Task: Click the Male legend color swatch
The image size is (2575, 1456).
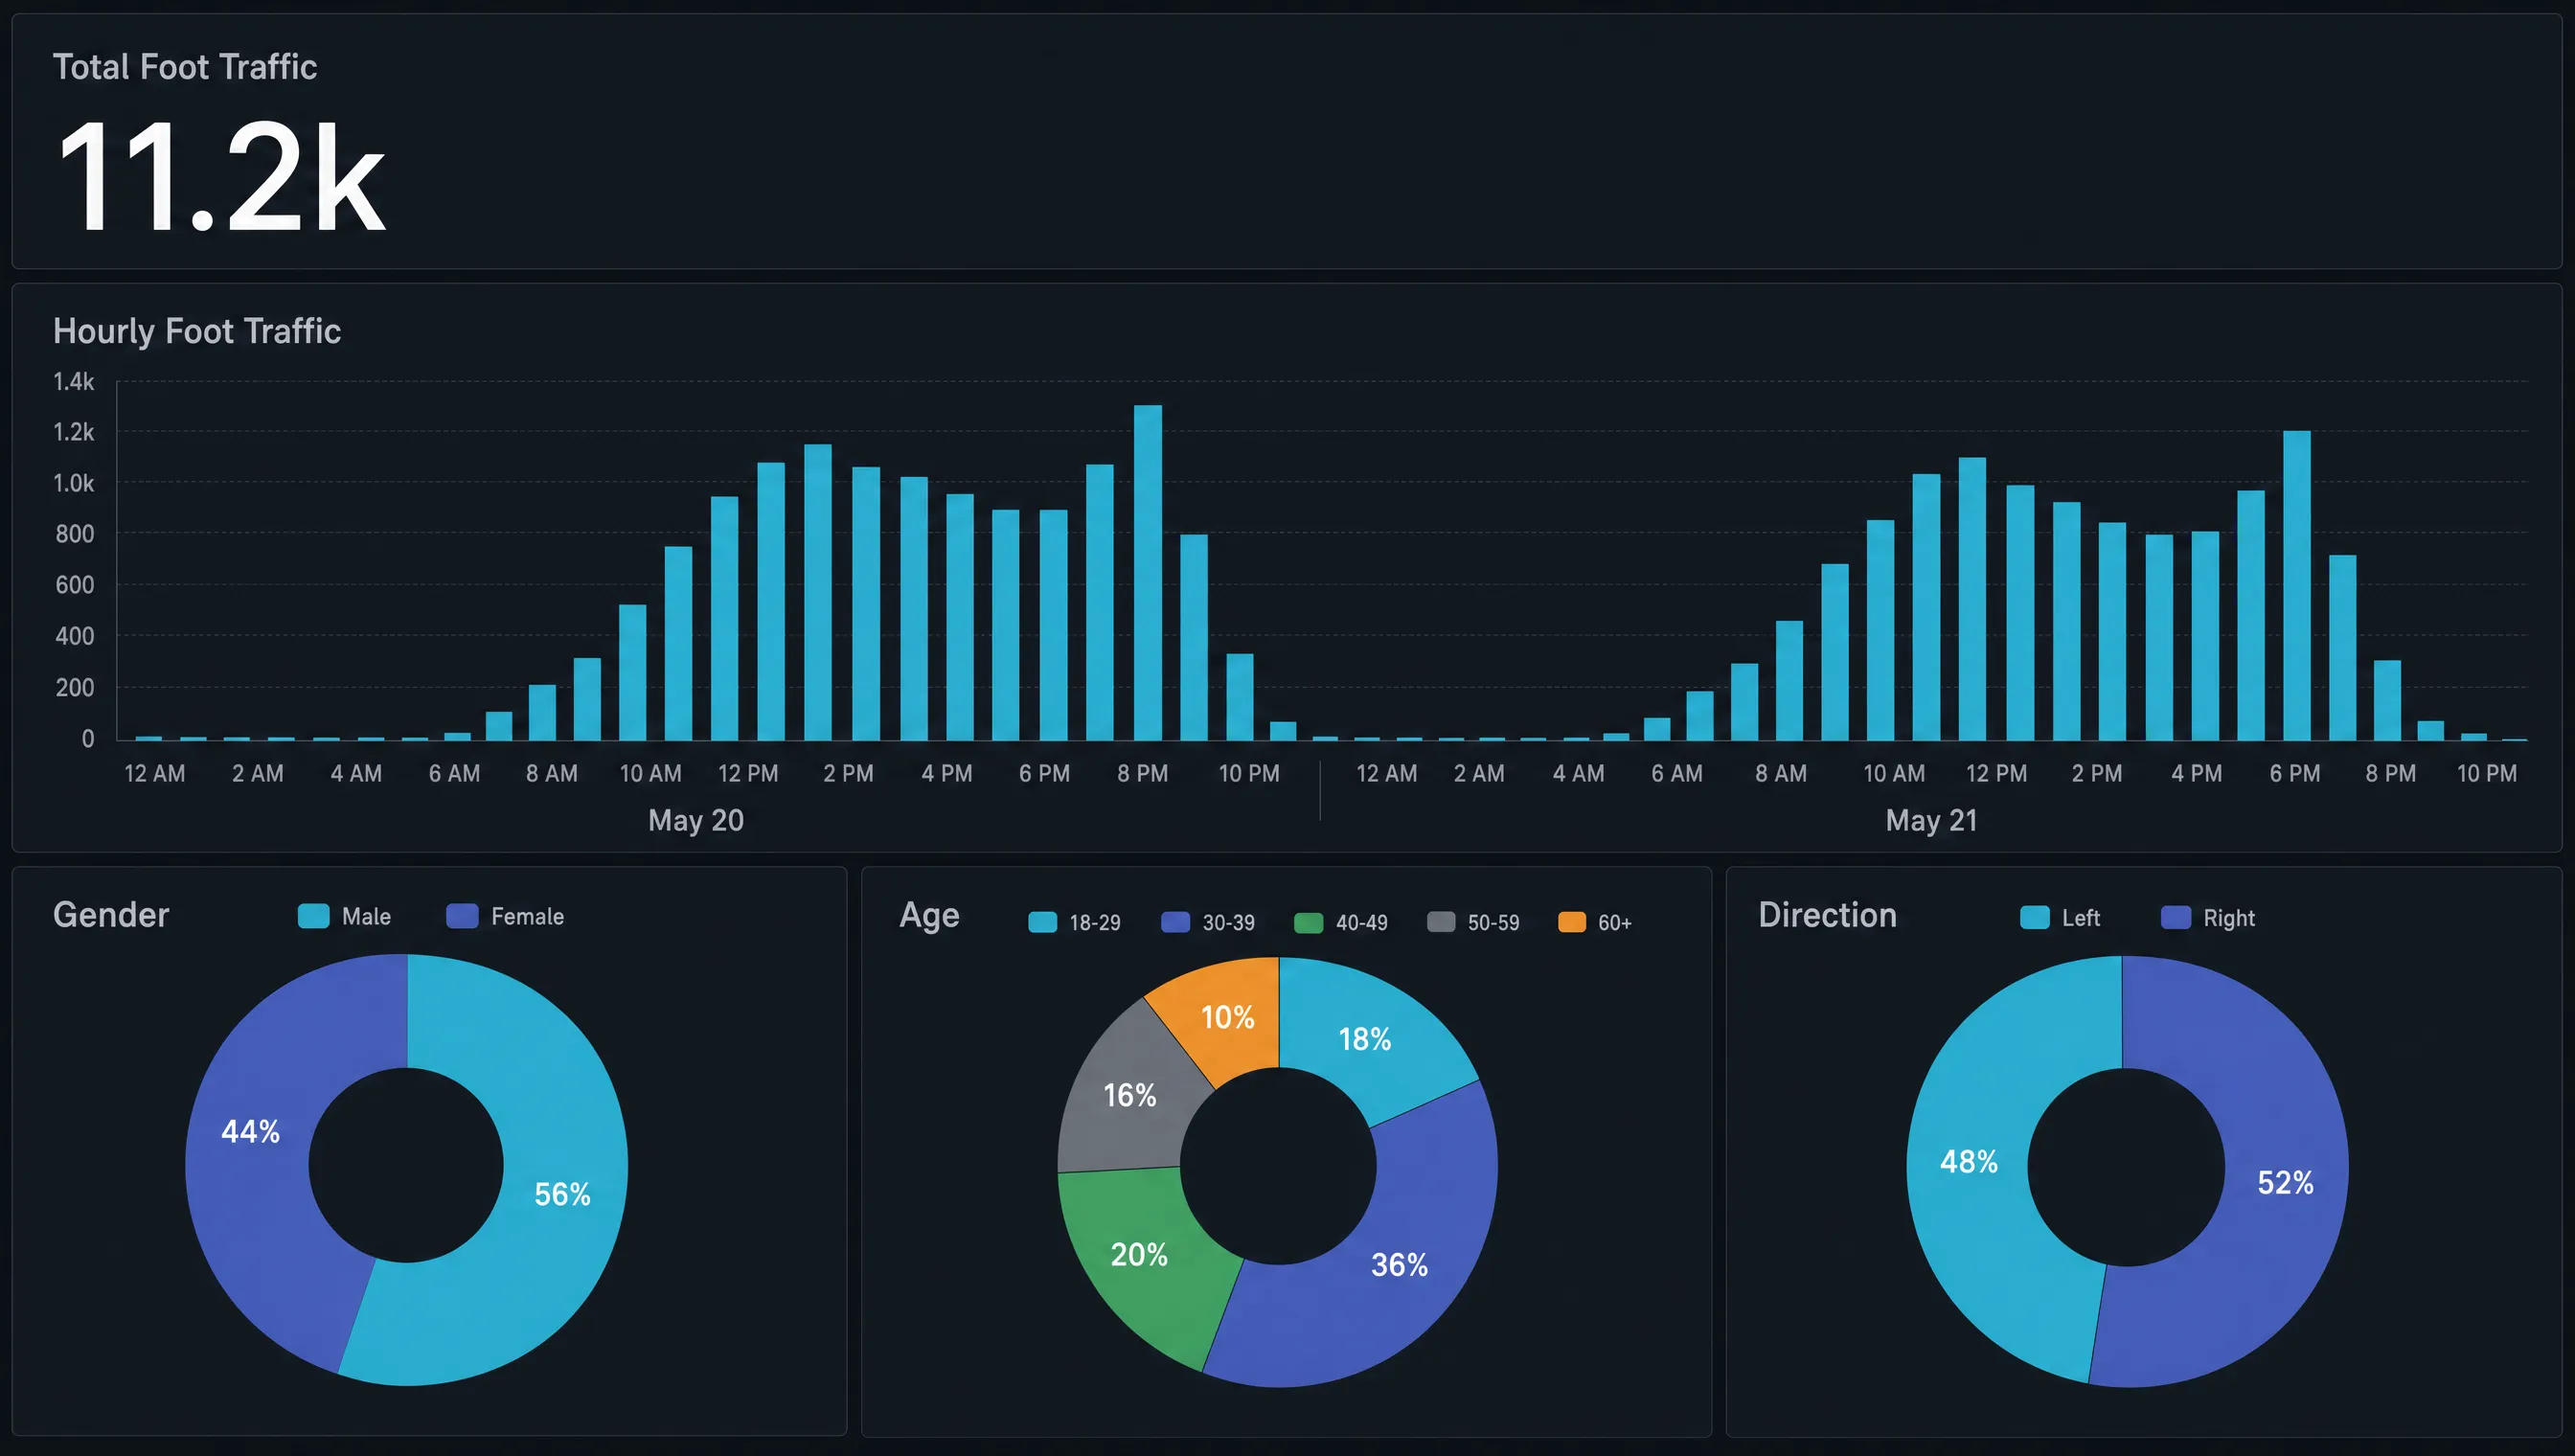Action: pyautogui.click(x=313, y=916)
